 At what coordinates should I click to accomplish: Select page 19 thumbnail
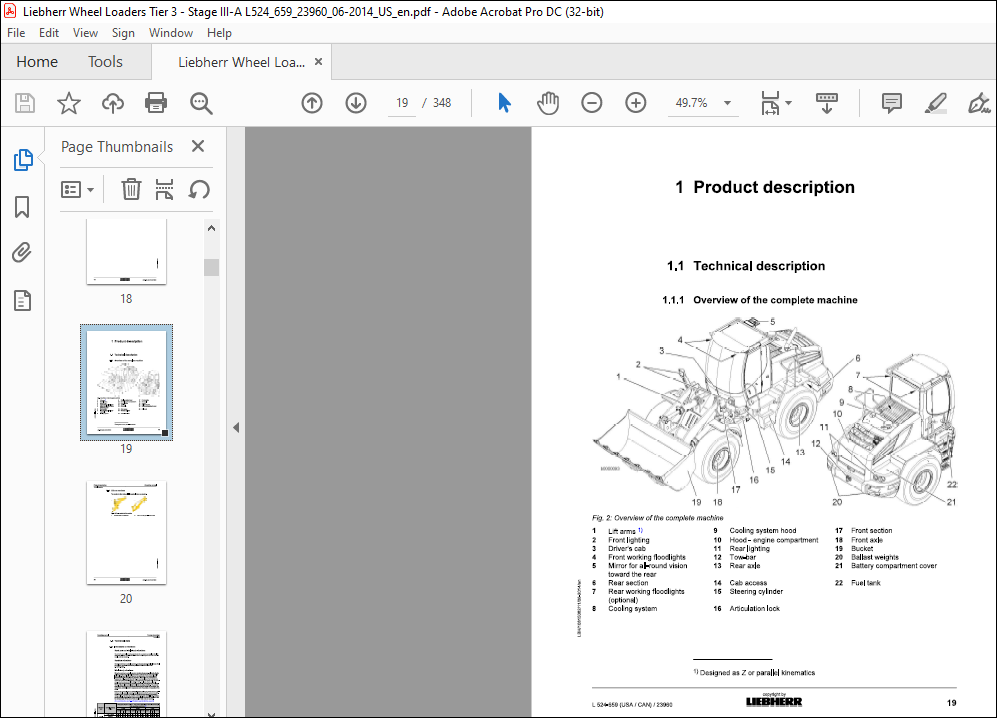click(x=127, y=382)
